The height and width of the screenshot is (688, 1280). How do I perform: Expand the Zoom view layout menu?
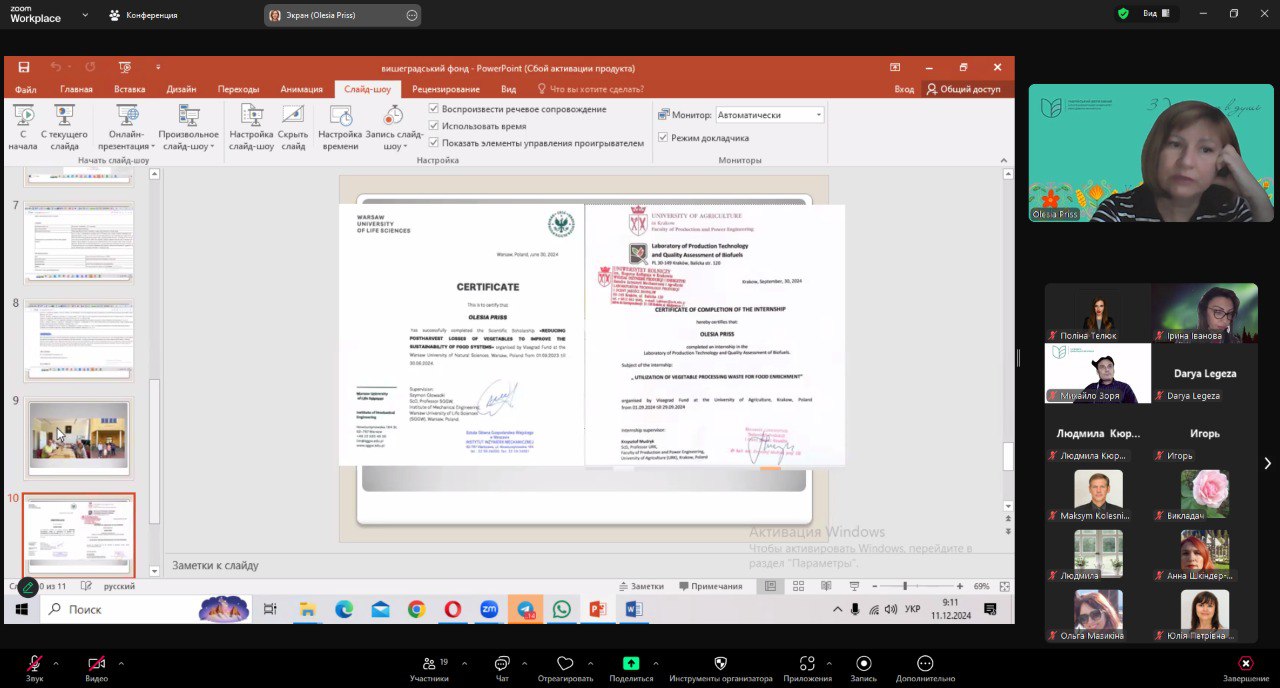coord(1158,14)
